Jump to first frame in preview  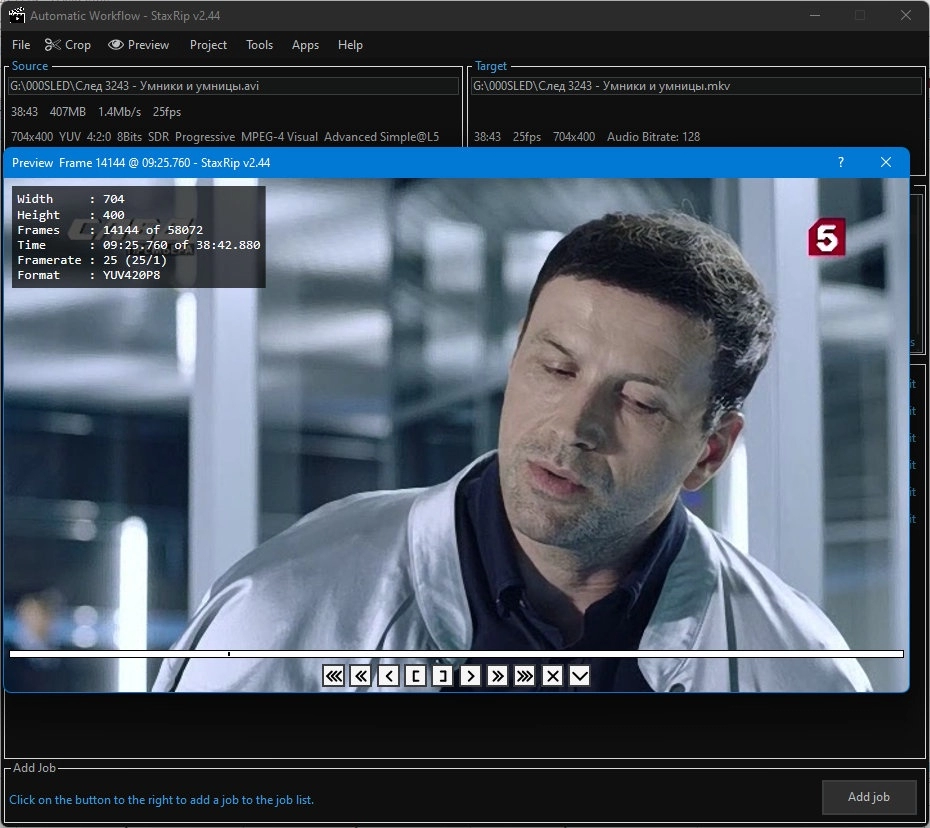click(x=333, y=676)
